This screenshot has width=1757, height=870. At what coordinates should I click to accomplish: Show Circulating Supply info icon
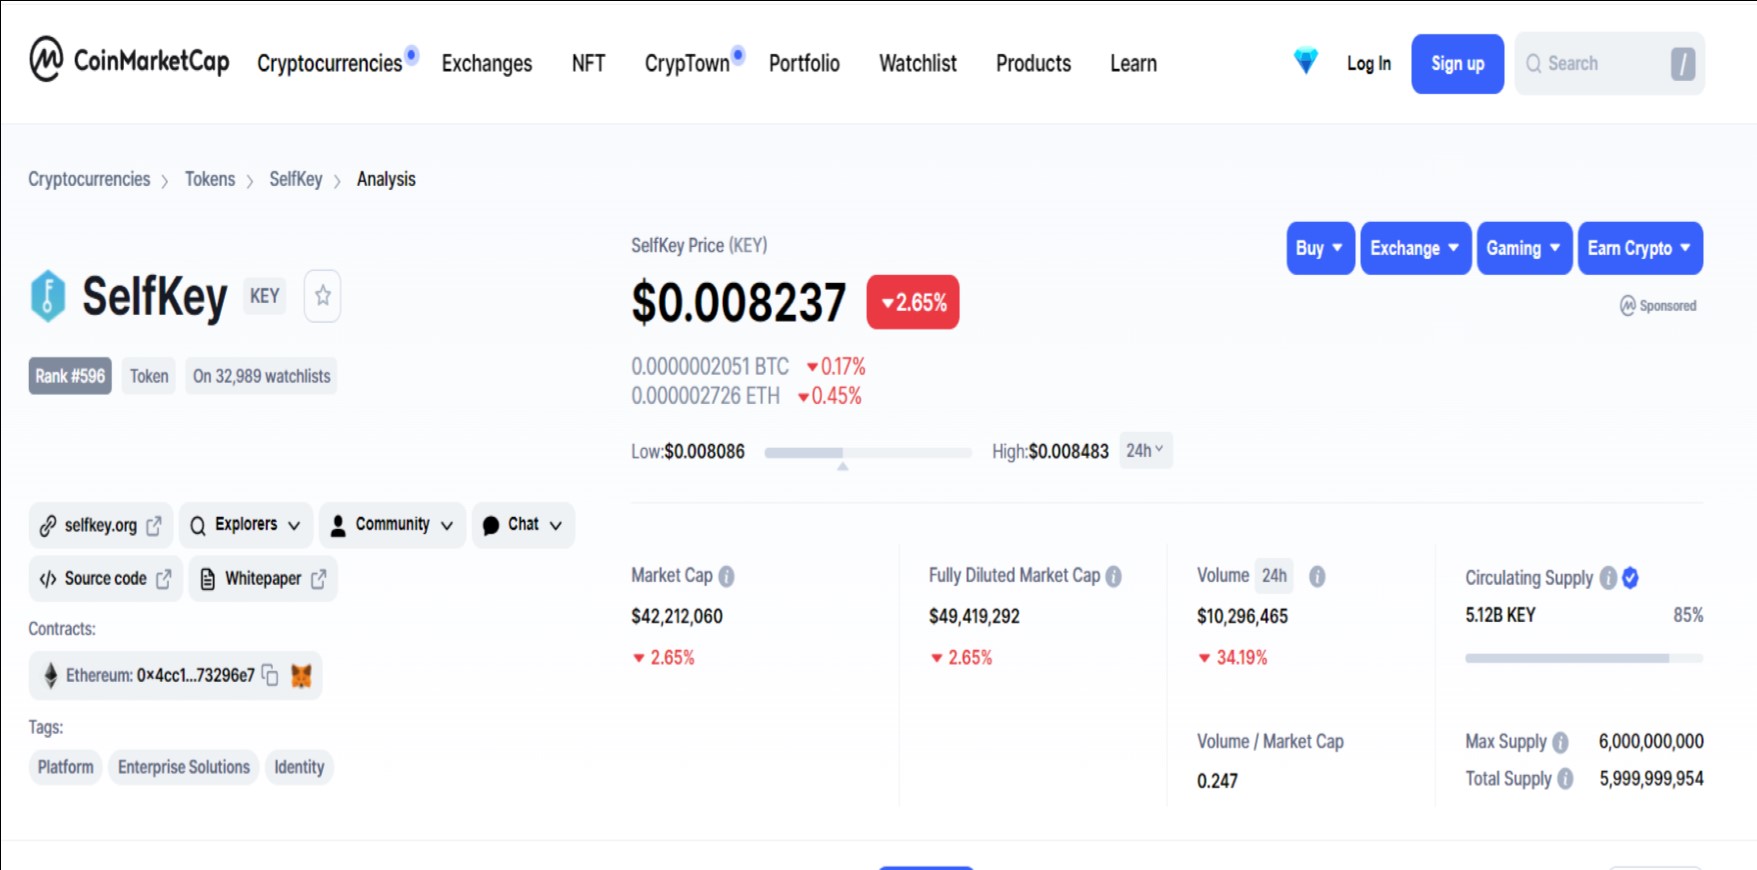[1608, 578]
